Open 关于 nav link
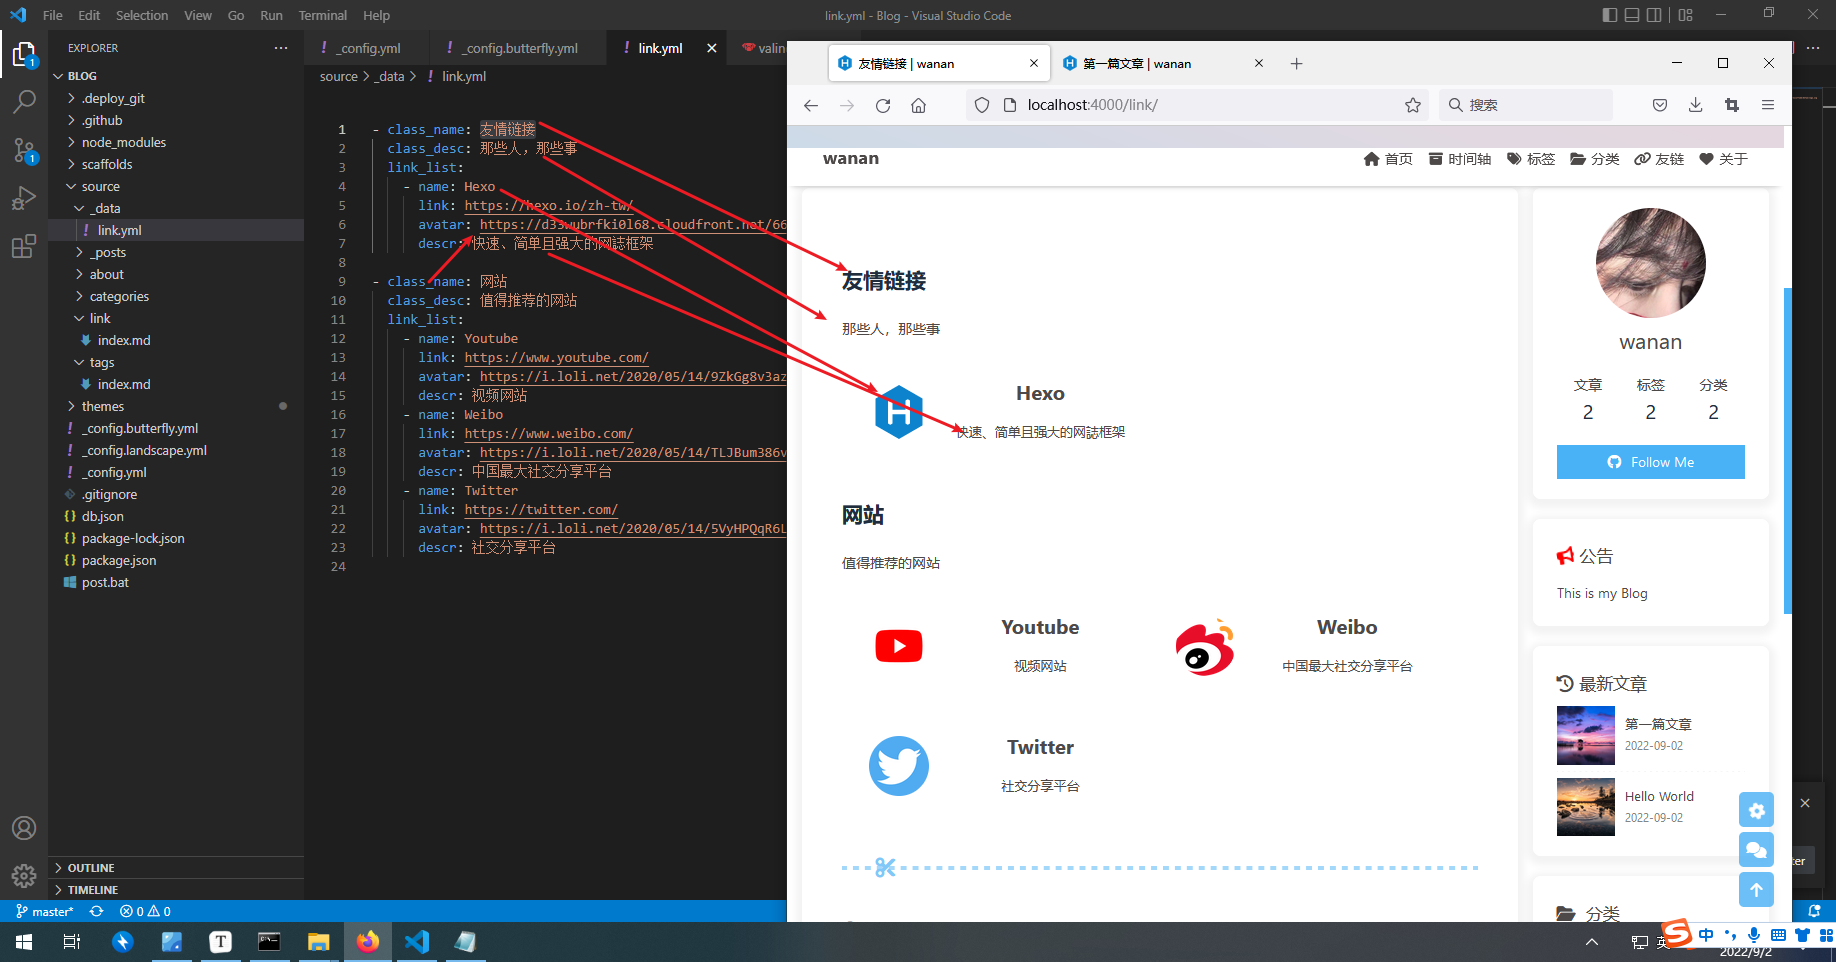 tap(1724, 159)
